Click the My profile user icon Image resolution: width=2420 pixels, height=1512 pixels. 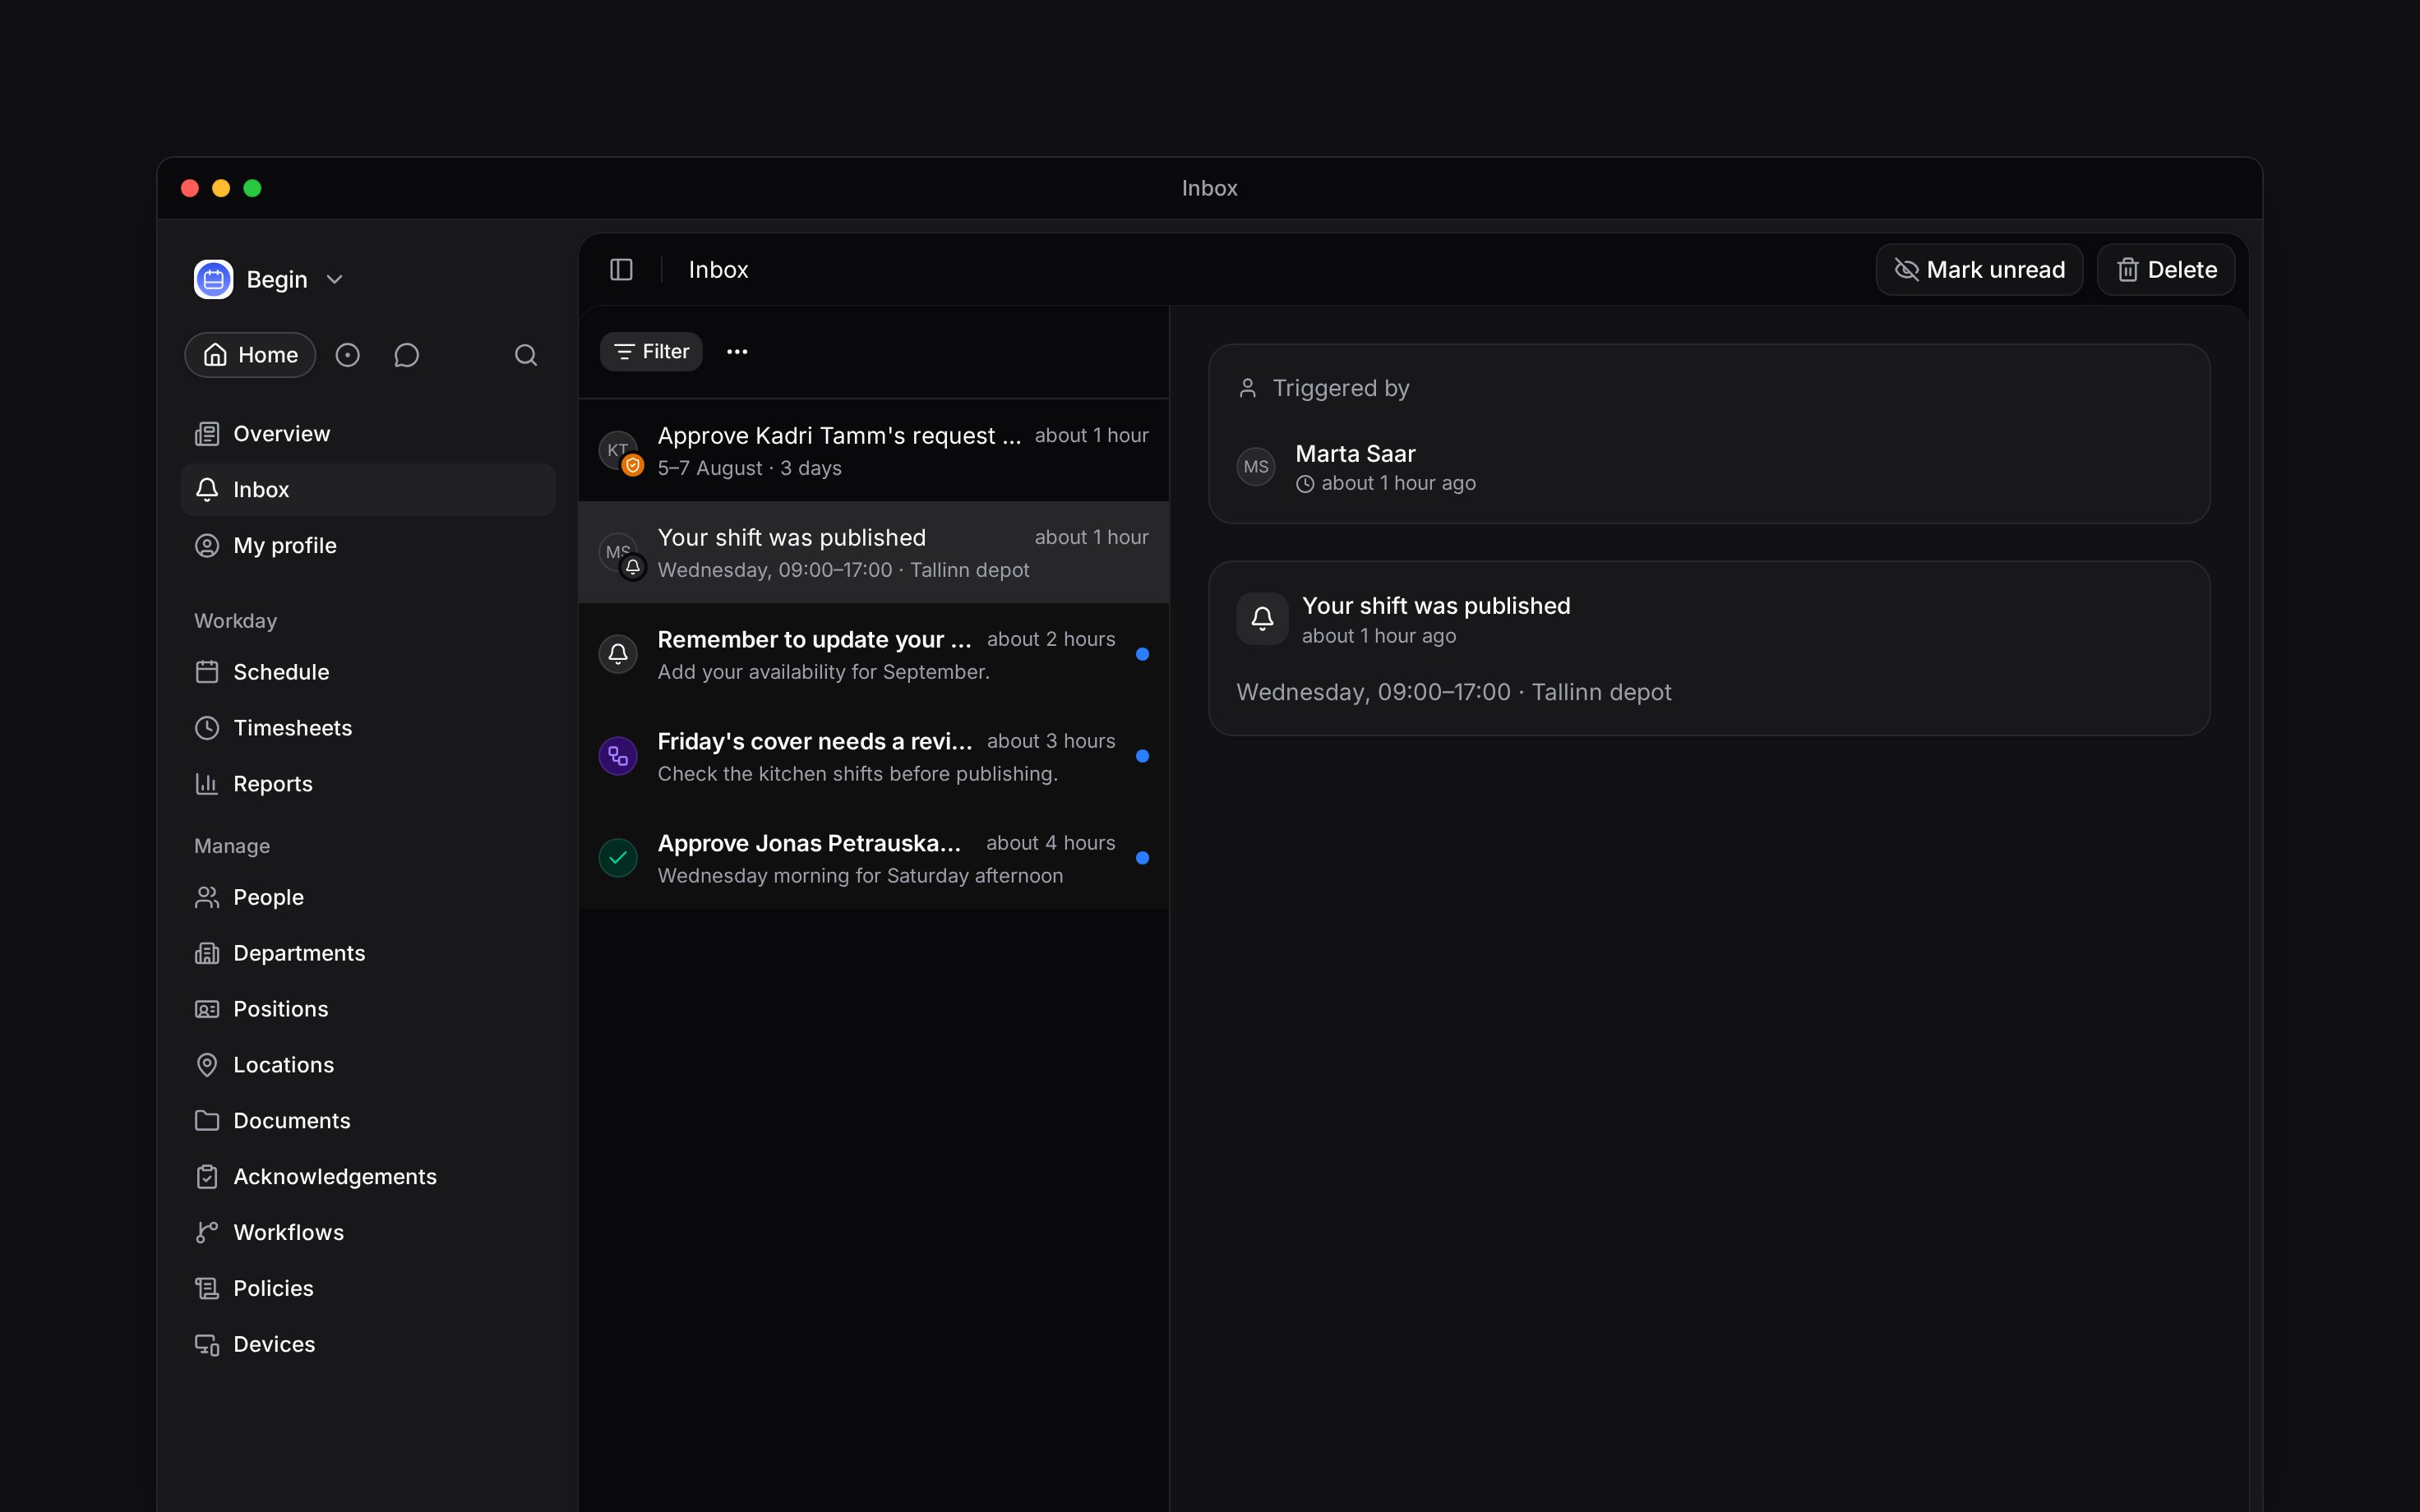207,546
